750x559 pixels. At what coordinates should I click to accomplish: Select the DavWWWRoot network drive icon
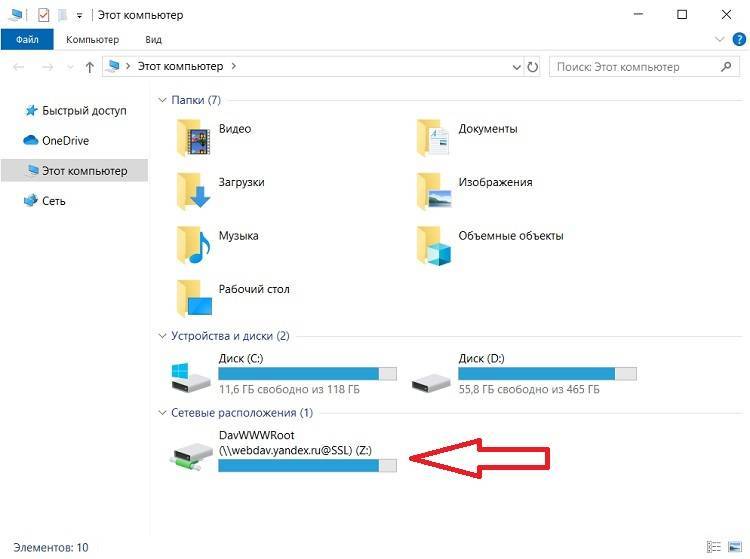191,456
